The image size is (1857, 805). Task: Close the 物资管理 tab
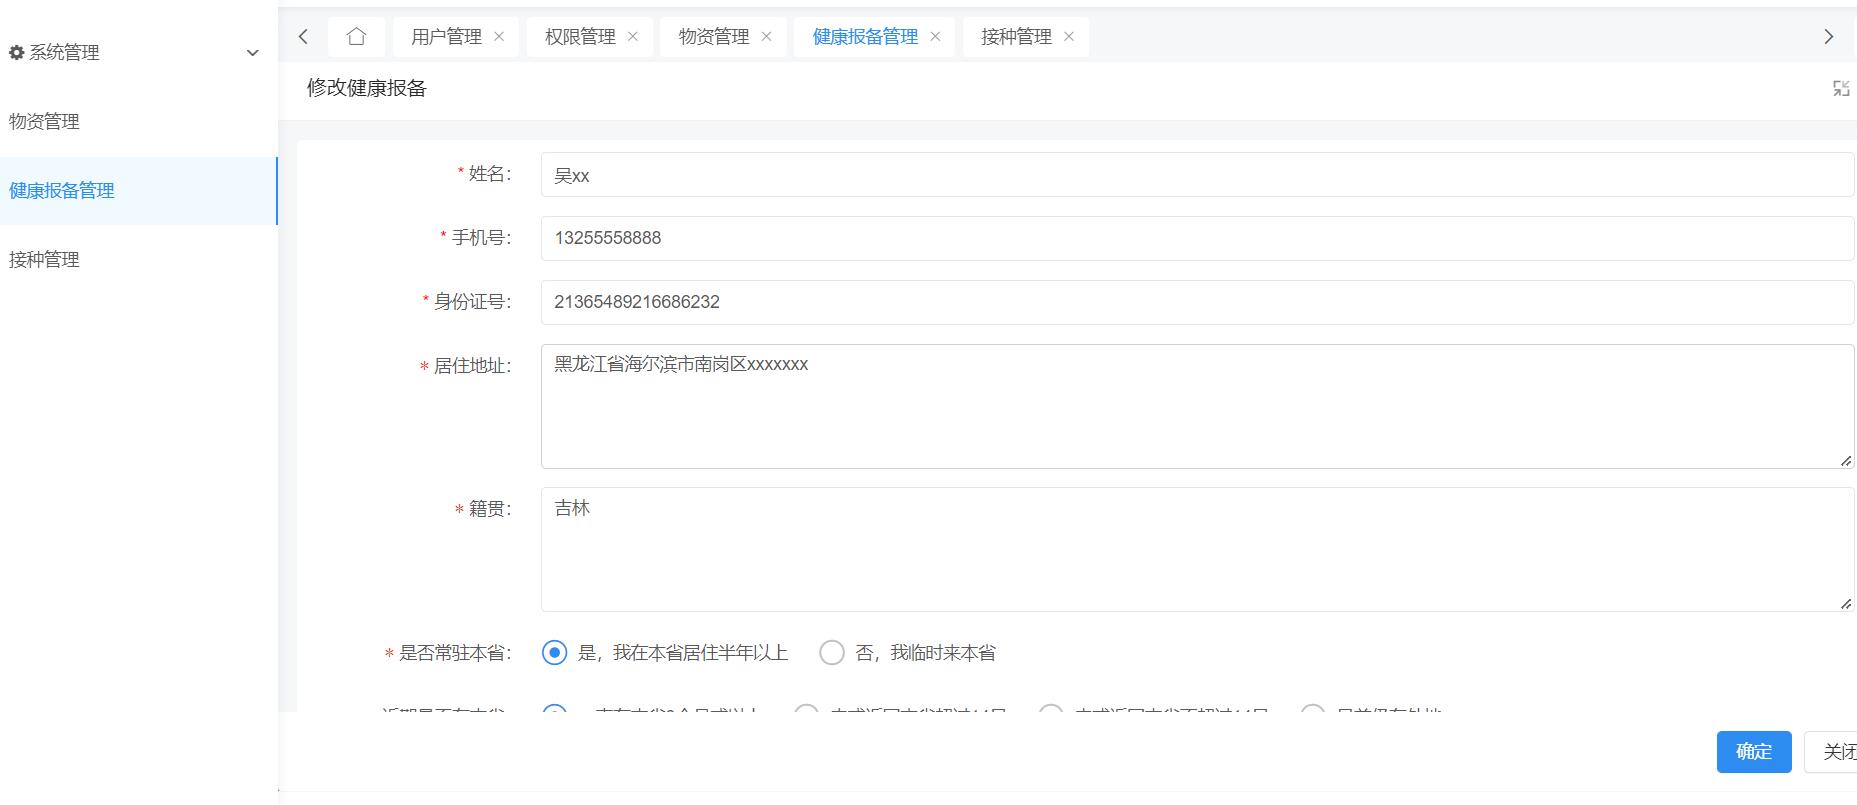(x=767, y=37)
